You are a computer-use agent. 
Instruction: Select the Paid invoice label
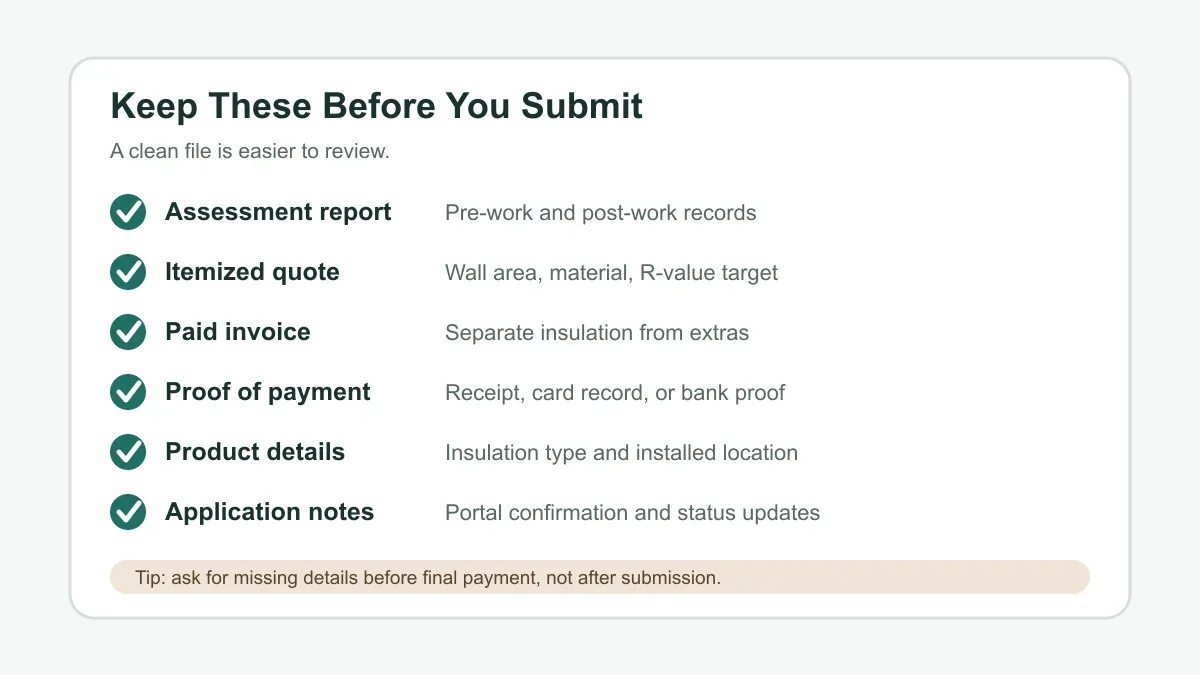pyautogui.click(x=238, y=332)
